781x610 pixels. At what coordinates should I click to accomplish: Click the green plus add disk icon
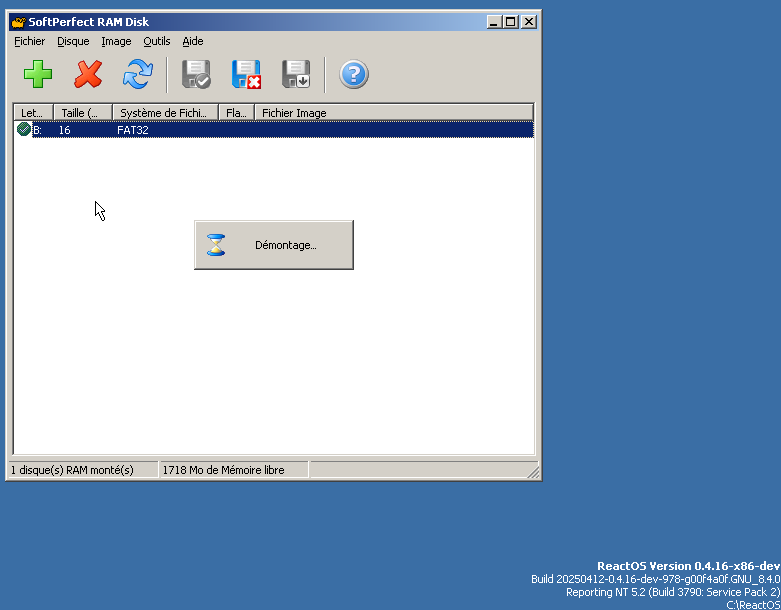coord(38,74)
